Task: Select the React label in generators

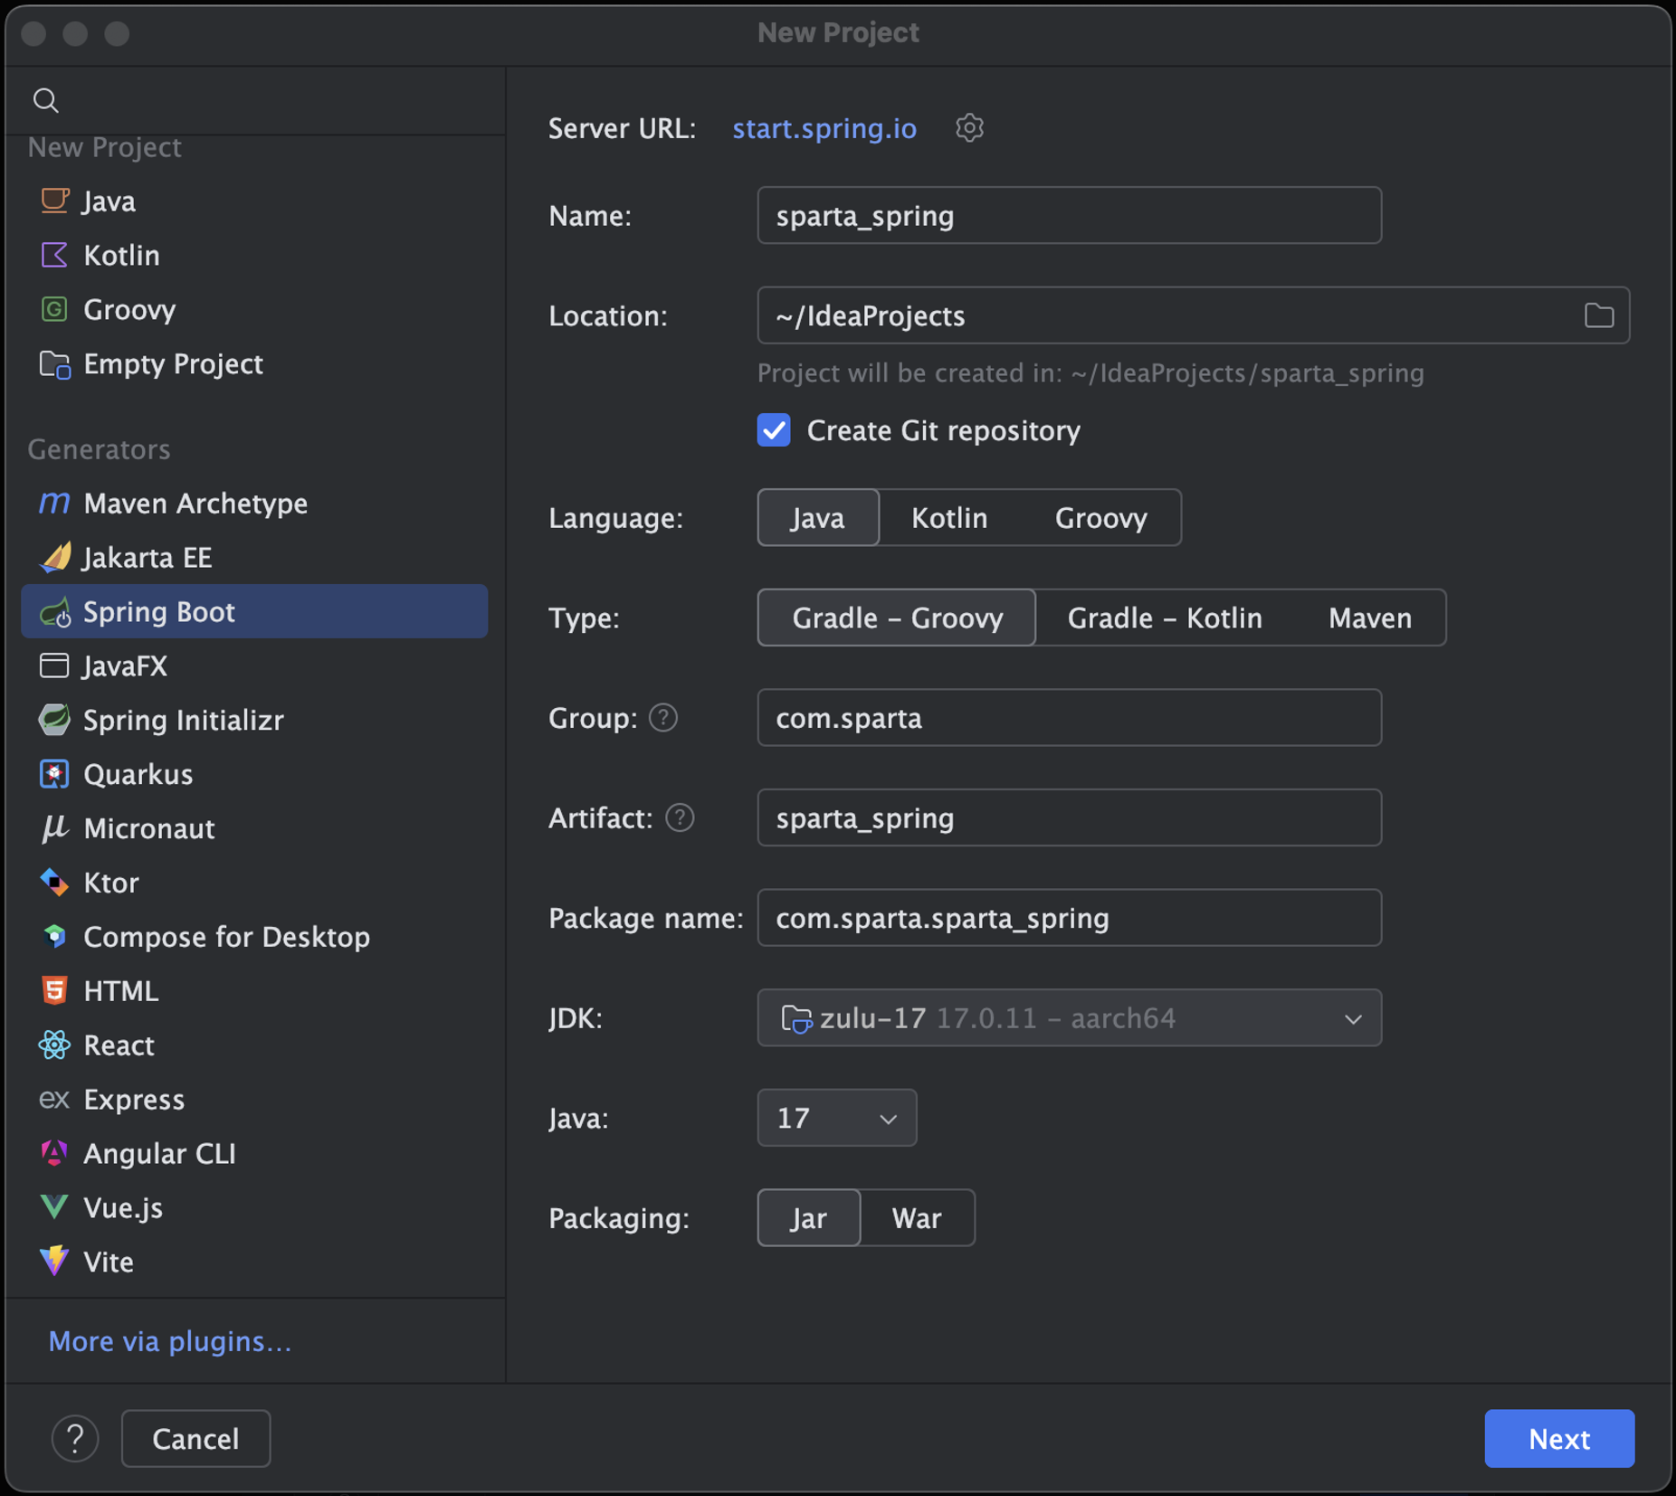Action: click(x=119, y=1045)
